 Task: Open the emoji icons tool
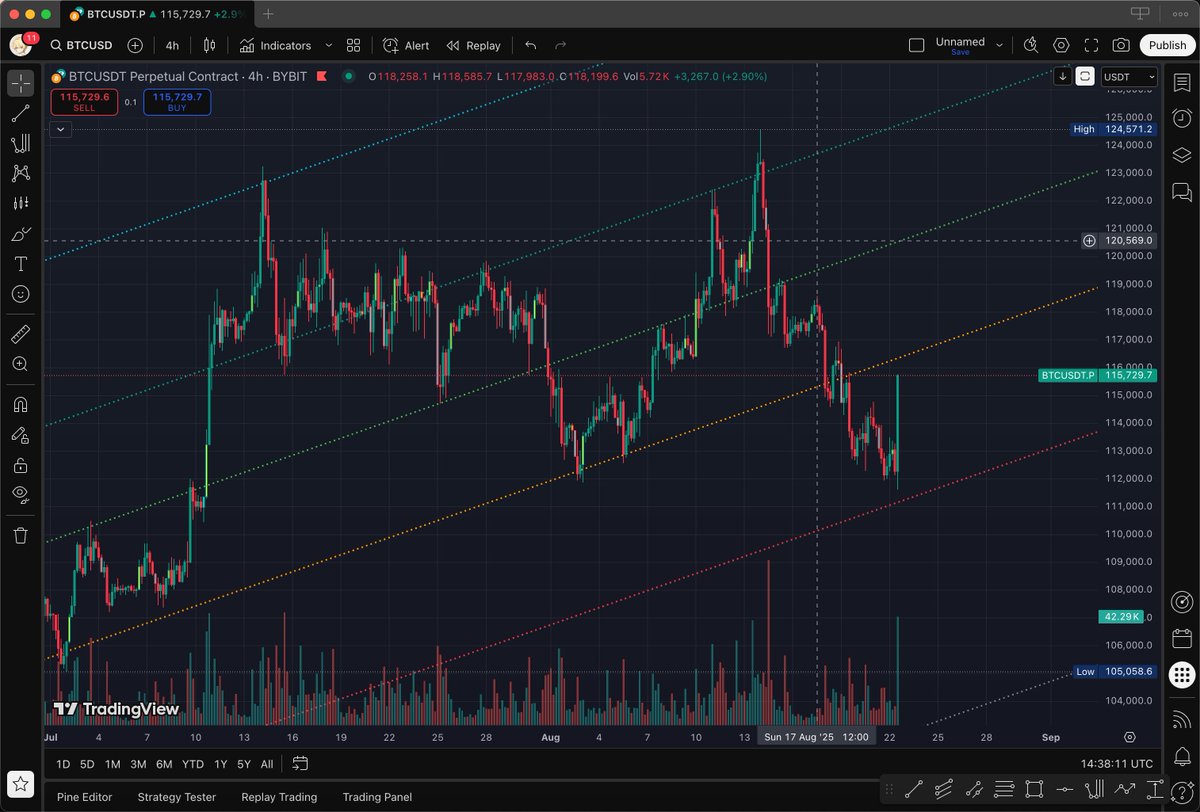(20, 294)
